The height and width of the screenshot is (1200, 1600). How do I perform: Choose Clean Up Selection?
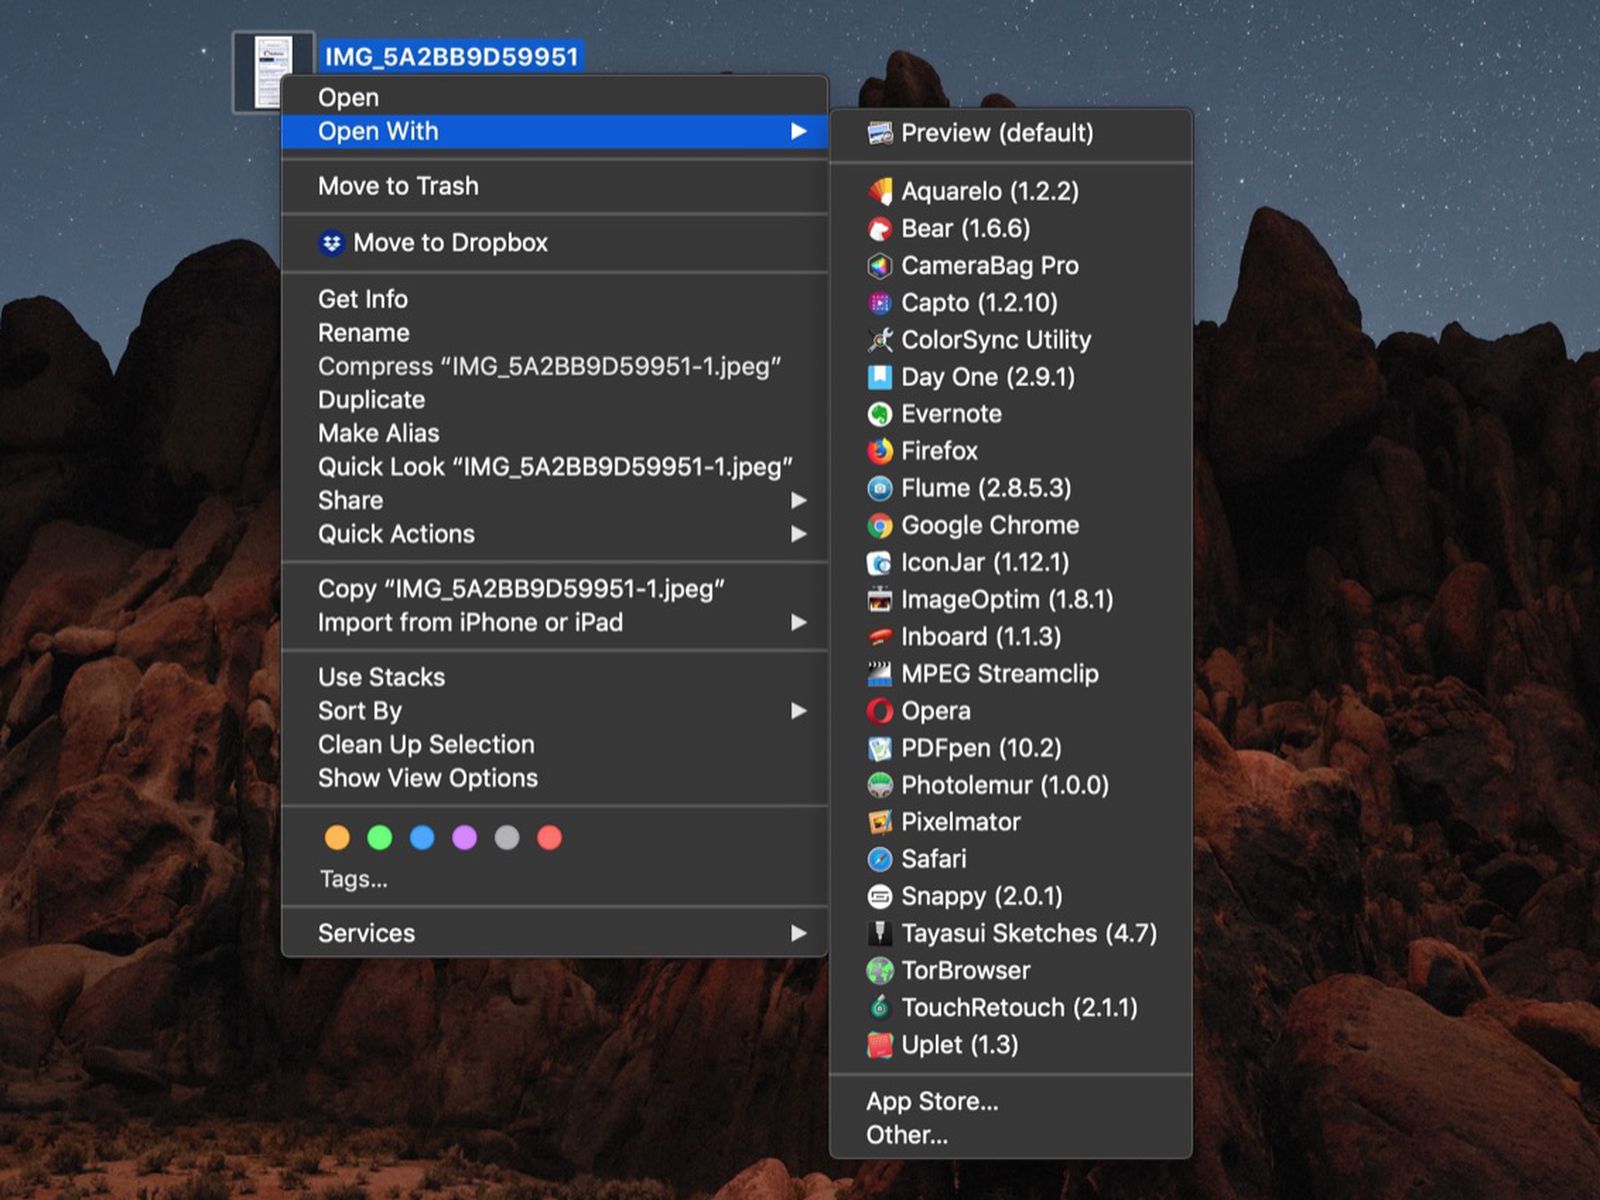coord(555,744)
